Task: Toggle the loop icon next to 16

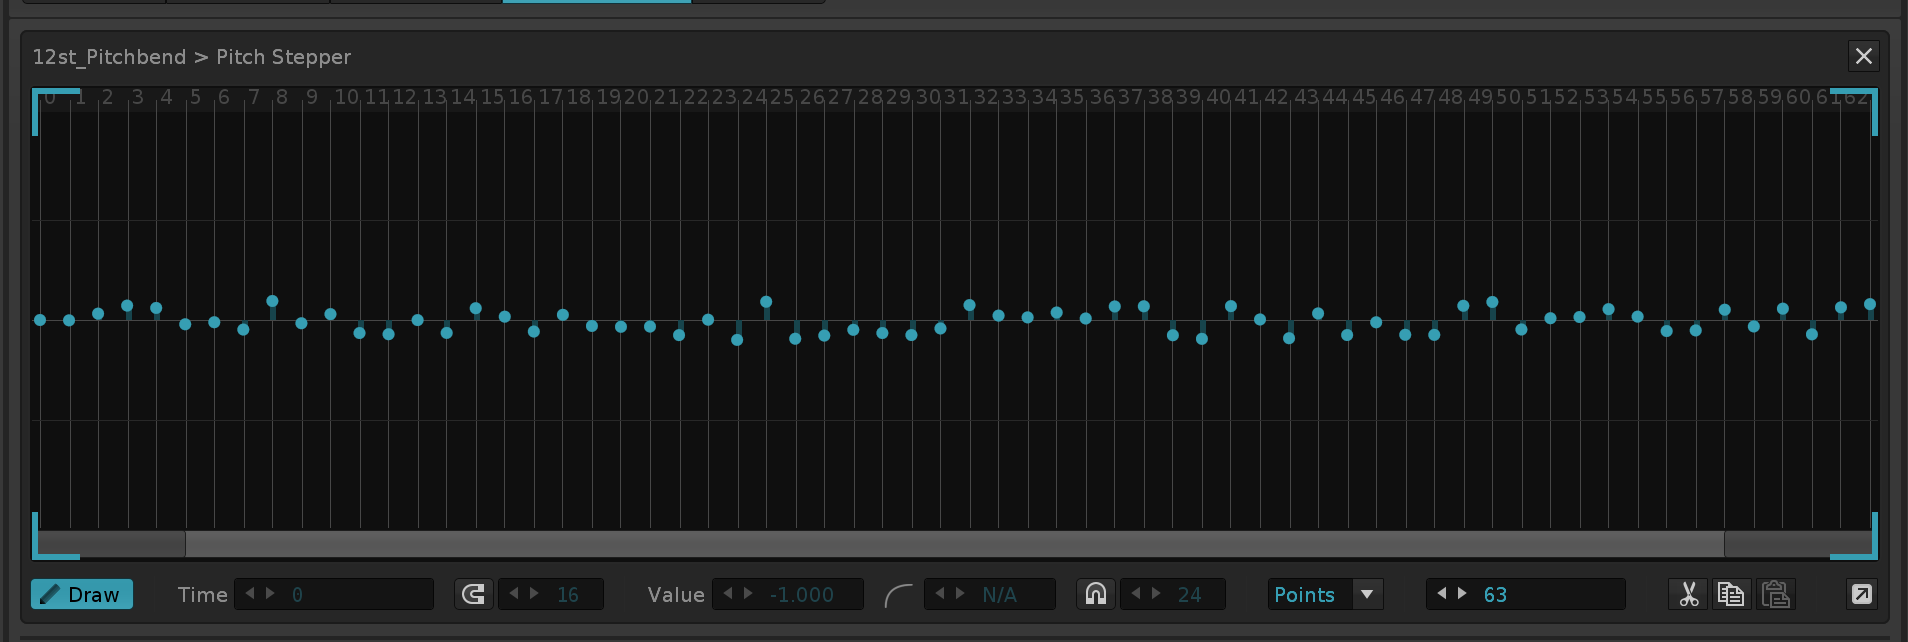Action: click(x=473, y=594)
